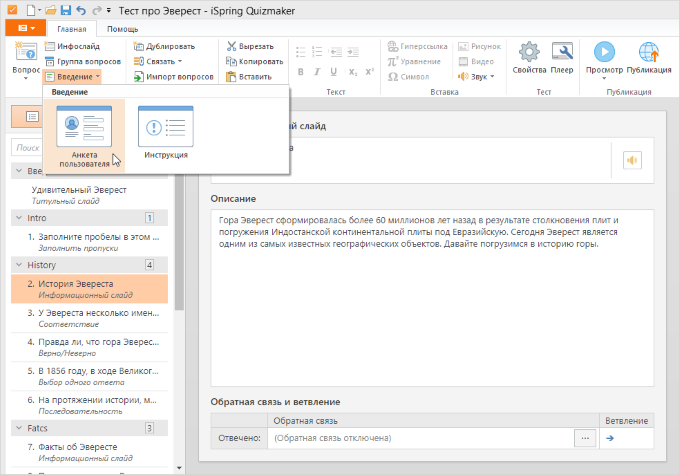The width and height of the screenshot is (680, 475).
Task: Select question 5 В 1856 году
Action: click(89, 376)
